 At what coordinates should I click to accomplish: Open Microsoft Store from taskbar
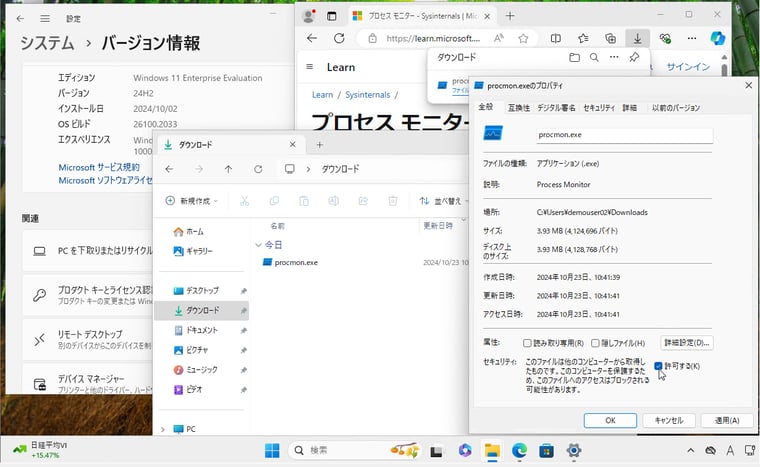[x=546, y=451]
